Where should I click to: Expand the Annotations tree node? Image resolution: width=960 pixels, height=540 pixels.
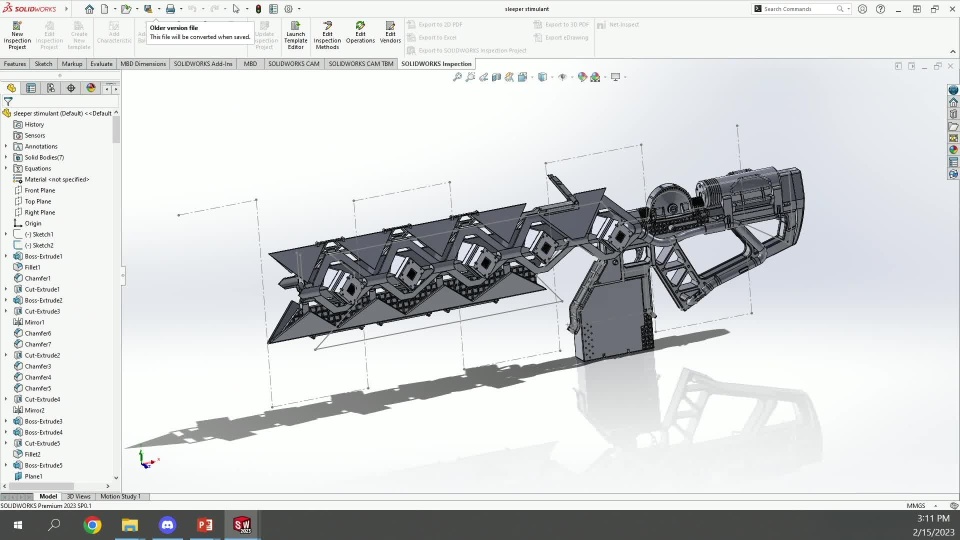pos(6,146)
